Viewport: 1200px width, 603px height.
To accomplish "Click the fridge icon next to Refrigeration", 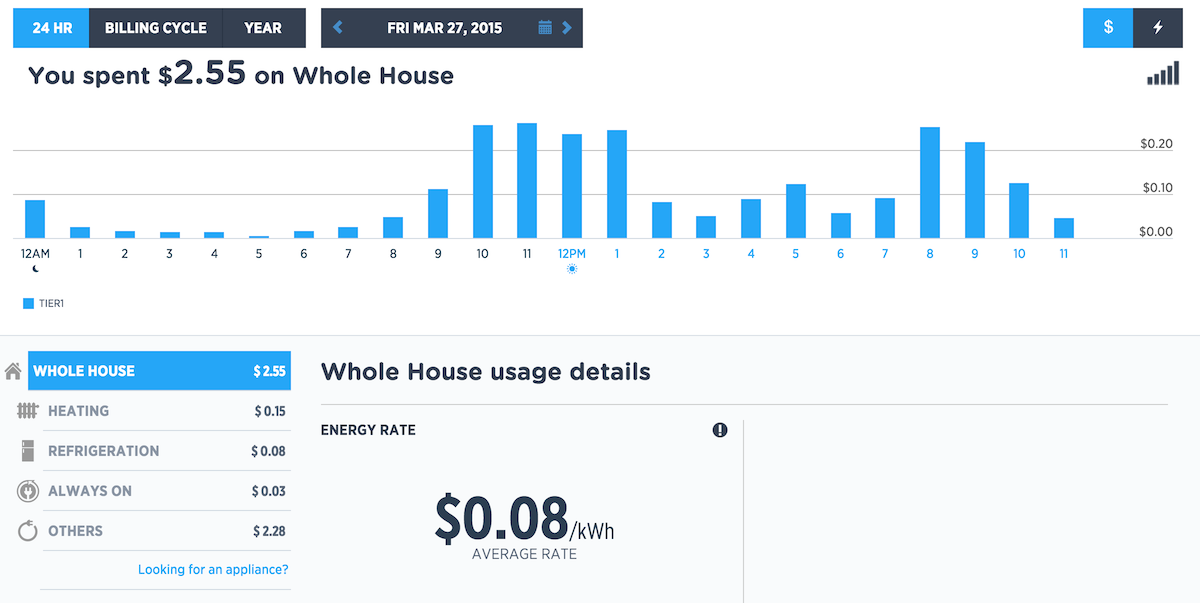I will [28, 451].
